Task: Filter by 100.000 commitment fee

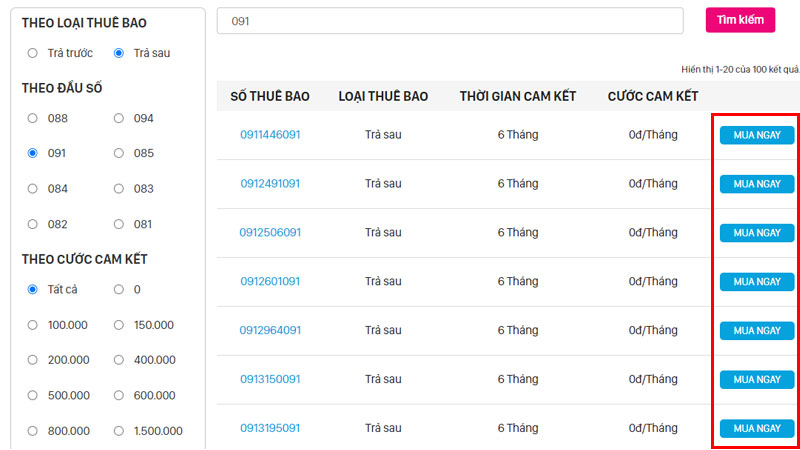Action: [x=33, y=325]
